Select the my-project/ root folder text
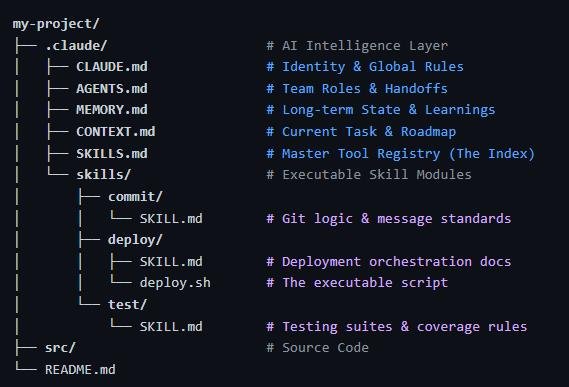The image size is (569, 387). pos(56,24)
